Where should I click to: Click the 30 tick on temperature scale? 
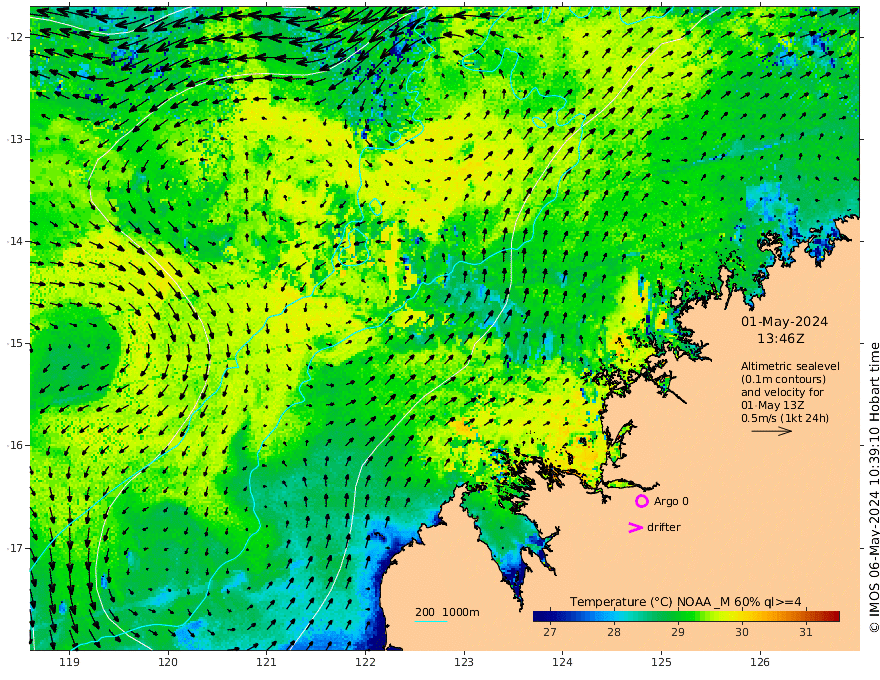tap(742, 632)
